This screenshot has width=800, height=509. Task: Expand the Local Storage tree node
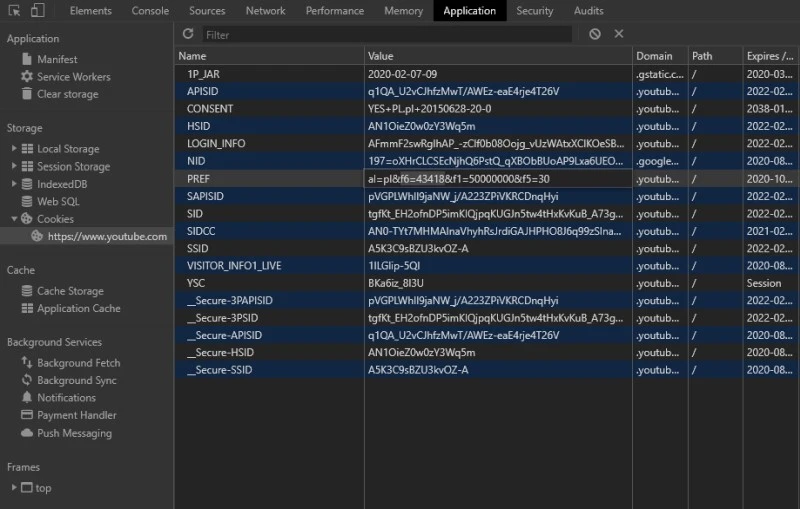point(14,149)
